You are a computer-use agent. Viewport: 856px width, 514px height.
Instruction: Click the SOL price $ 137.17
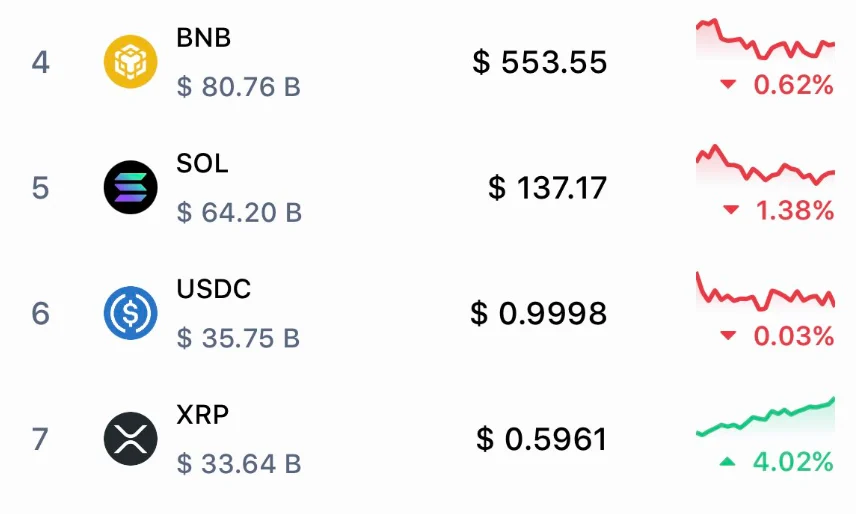tap(548, 188)
